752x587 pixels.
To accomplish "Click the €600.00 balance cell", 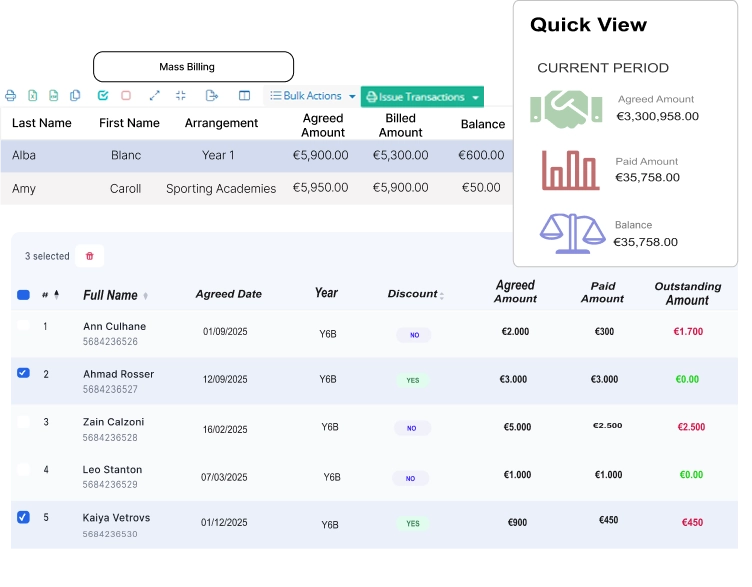I will pyautogui.click(x=481, y=155).
